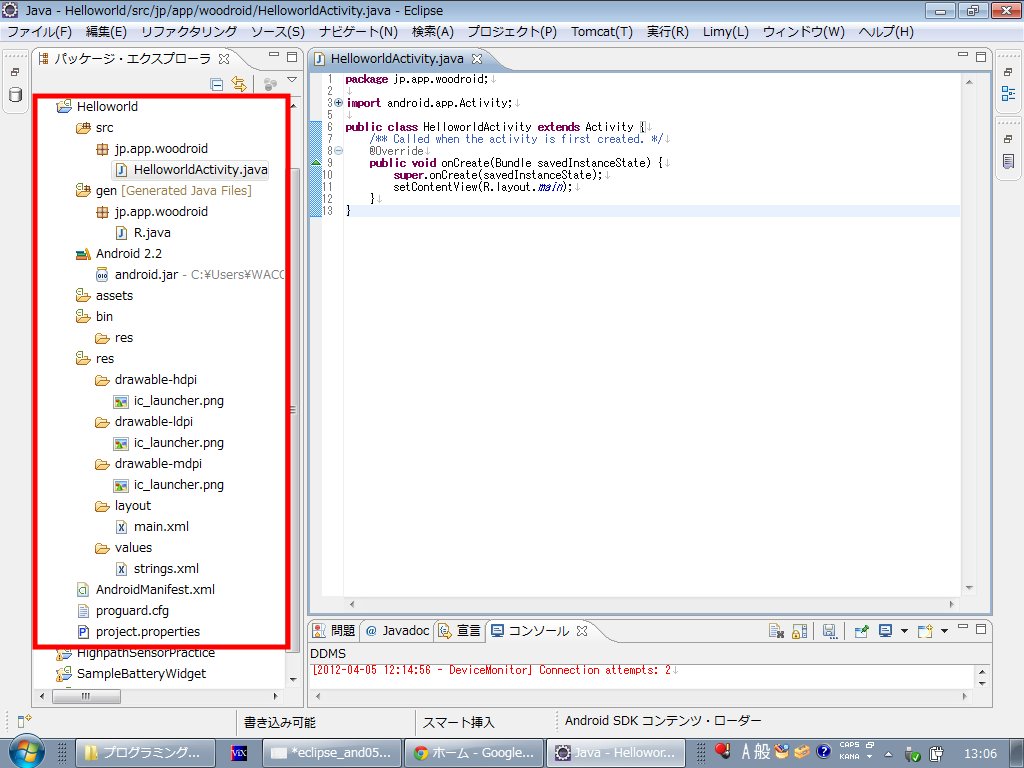Switch to ホーム - Google Chrome taskbar item

click(x=474, y=753)
